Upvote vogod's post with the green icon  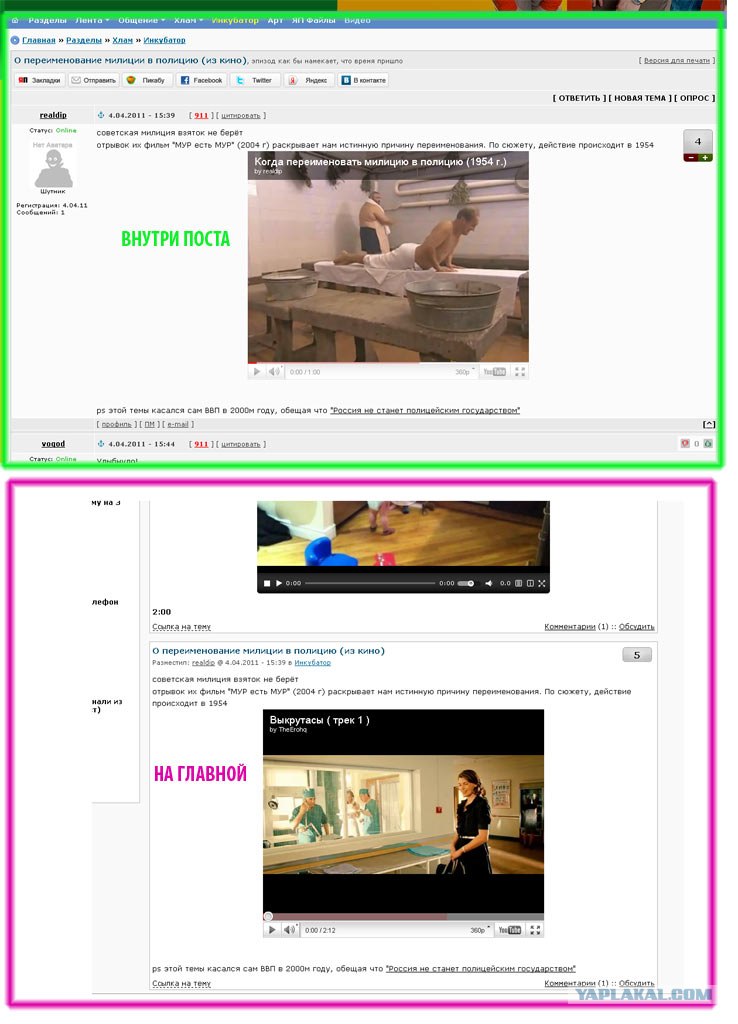click(x=708, y=443)
